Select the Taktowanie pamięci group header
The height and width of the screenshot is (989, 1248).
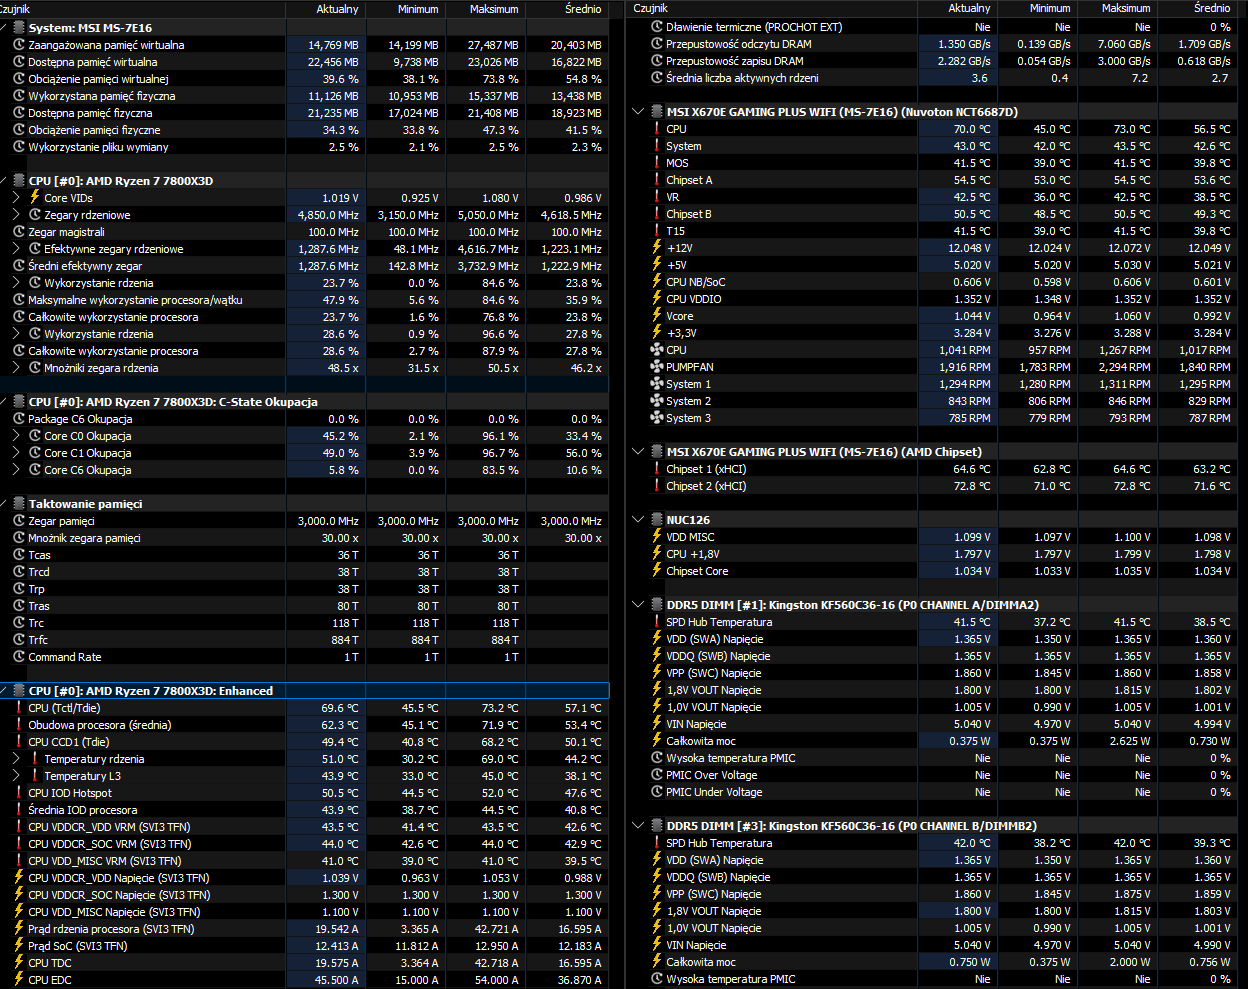tap(304, 504)
